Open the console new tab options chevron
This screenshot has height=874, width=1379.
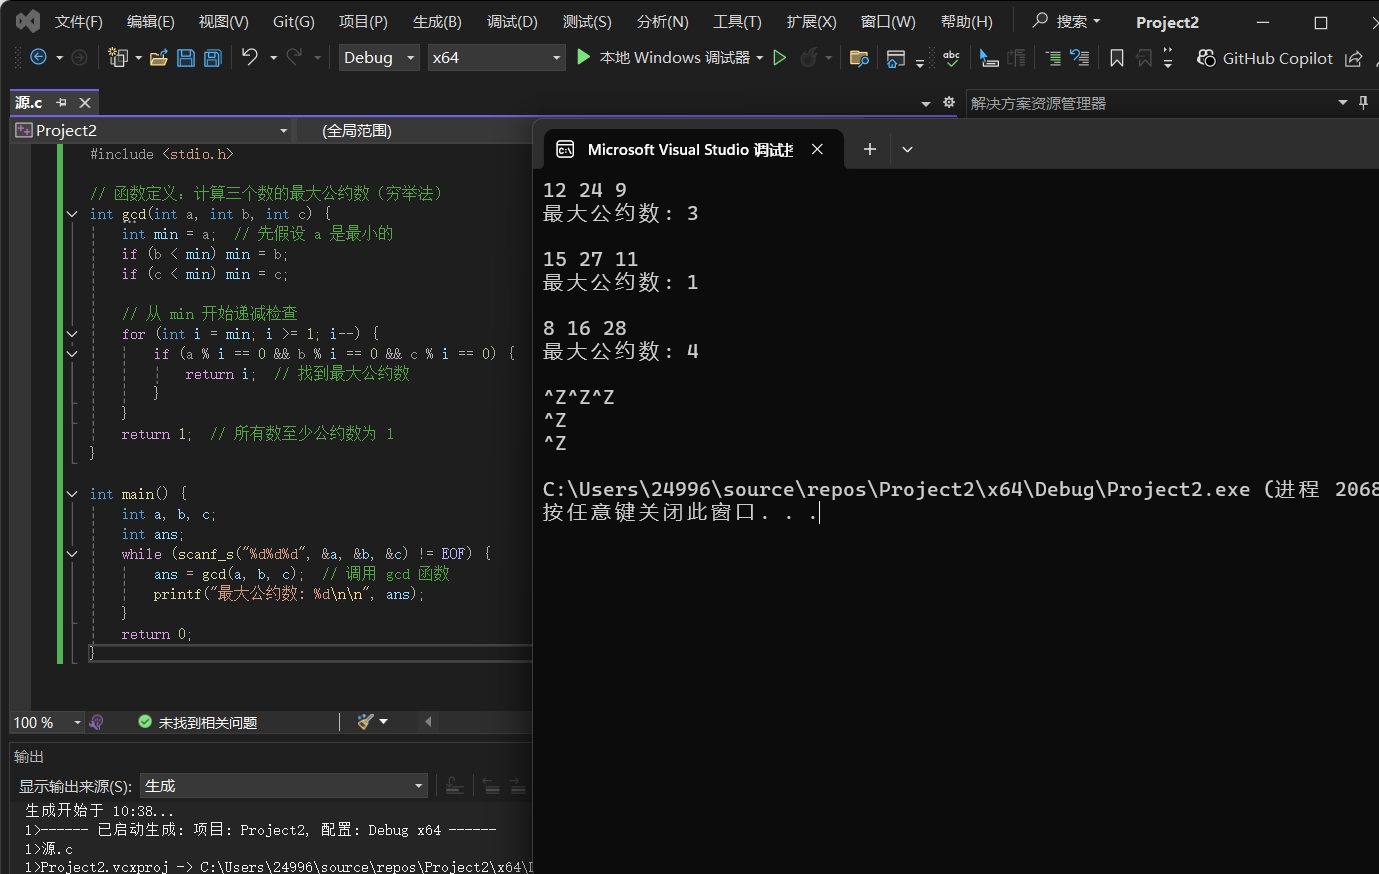click(907, 149)
